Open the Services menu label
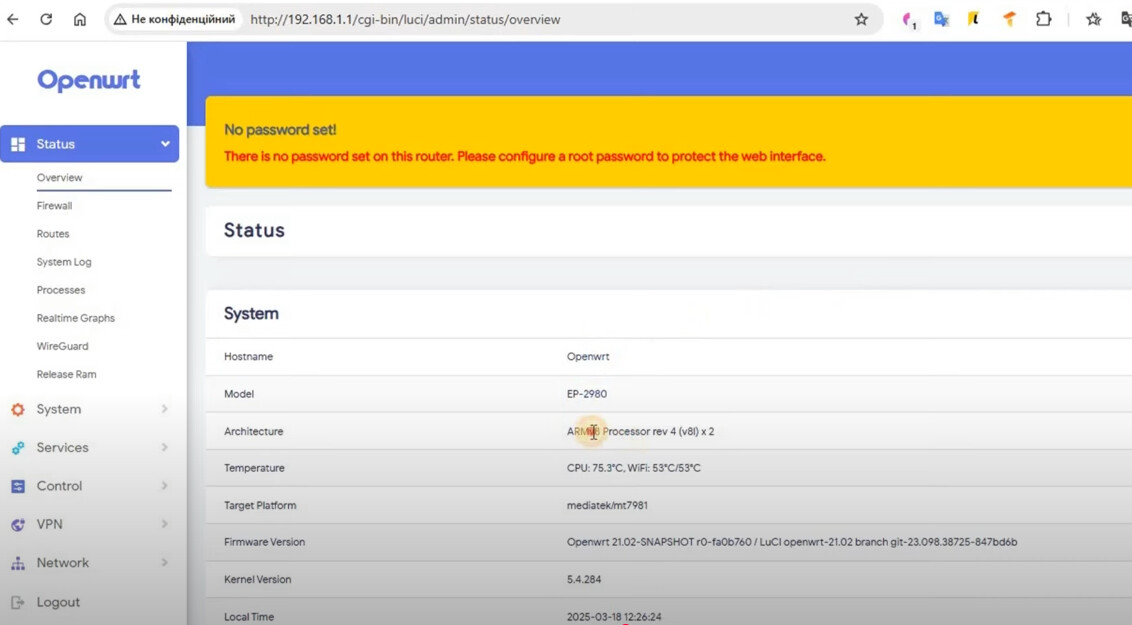 (62, 447)
